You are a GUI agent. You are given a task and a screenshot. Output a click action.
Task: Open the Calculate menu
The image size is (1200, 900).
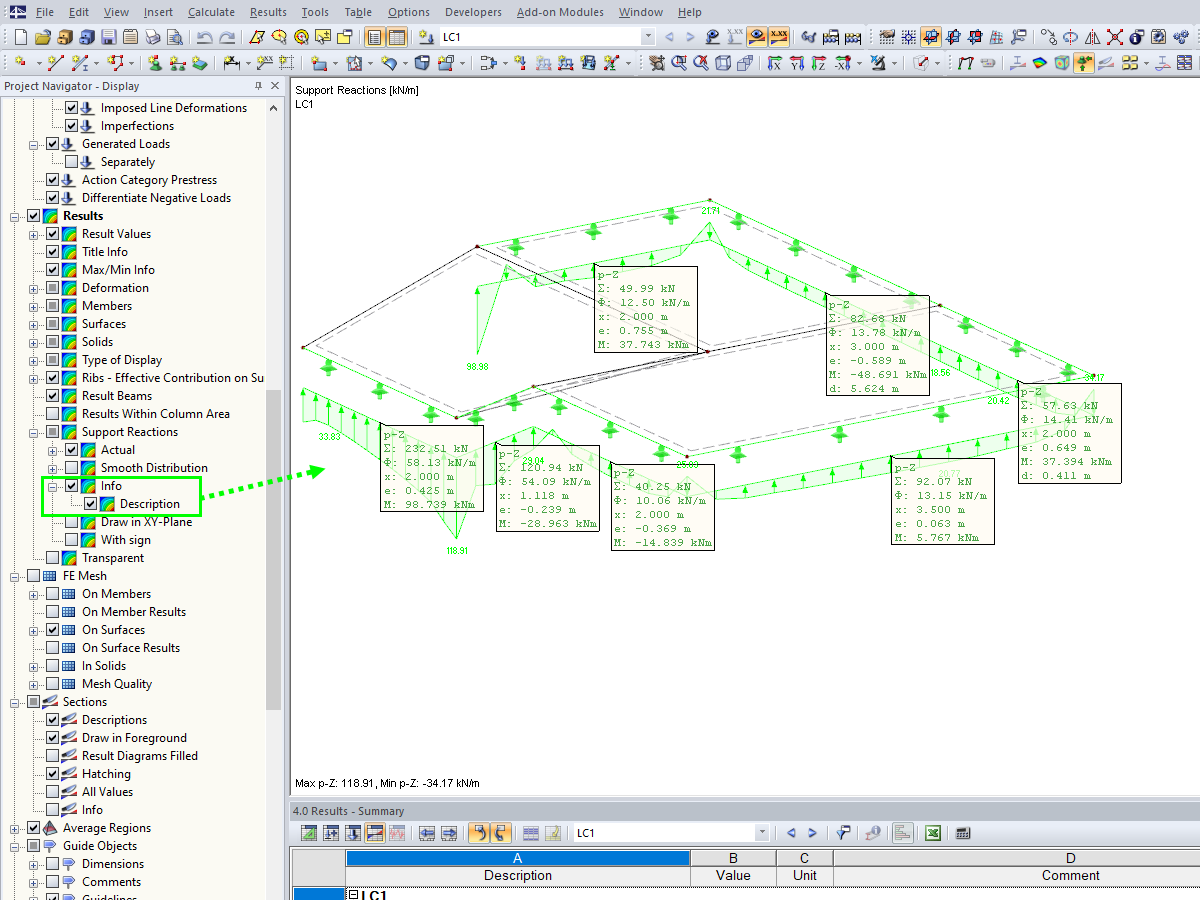click(211, 12)
